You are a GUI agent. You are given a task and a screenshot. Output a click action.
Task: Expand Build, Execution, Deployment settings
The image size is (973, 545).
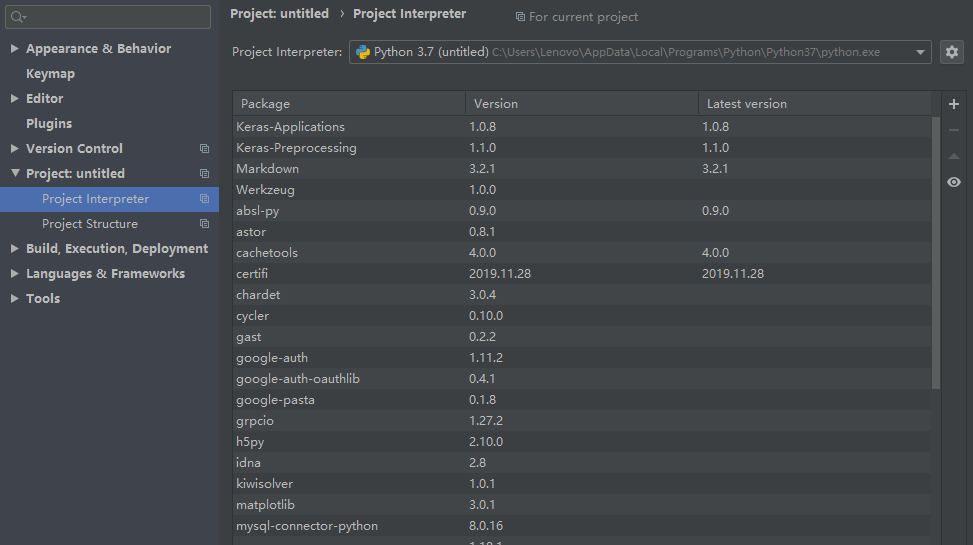14,249
